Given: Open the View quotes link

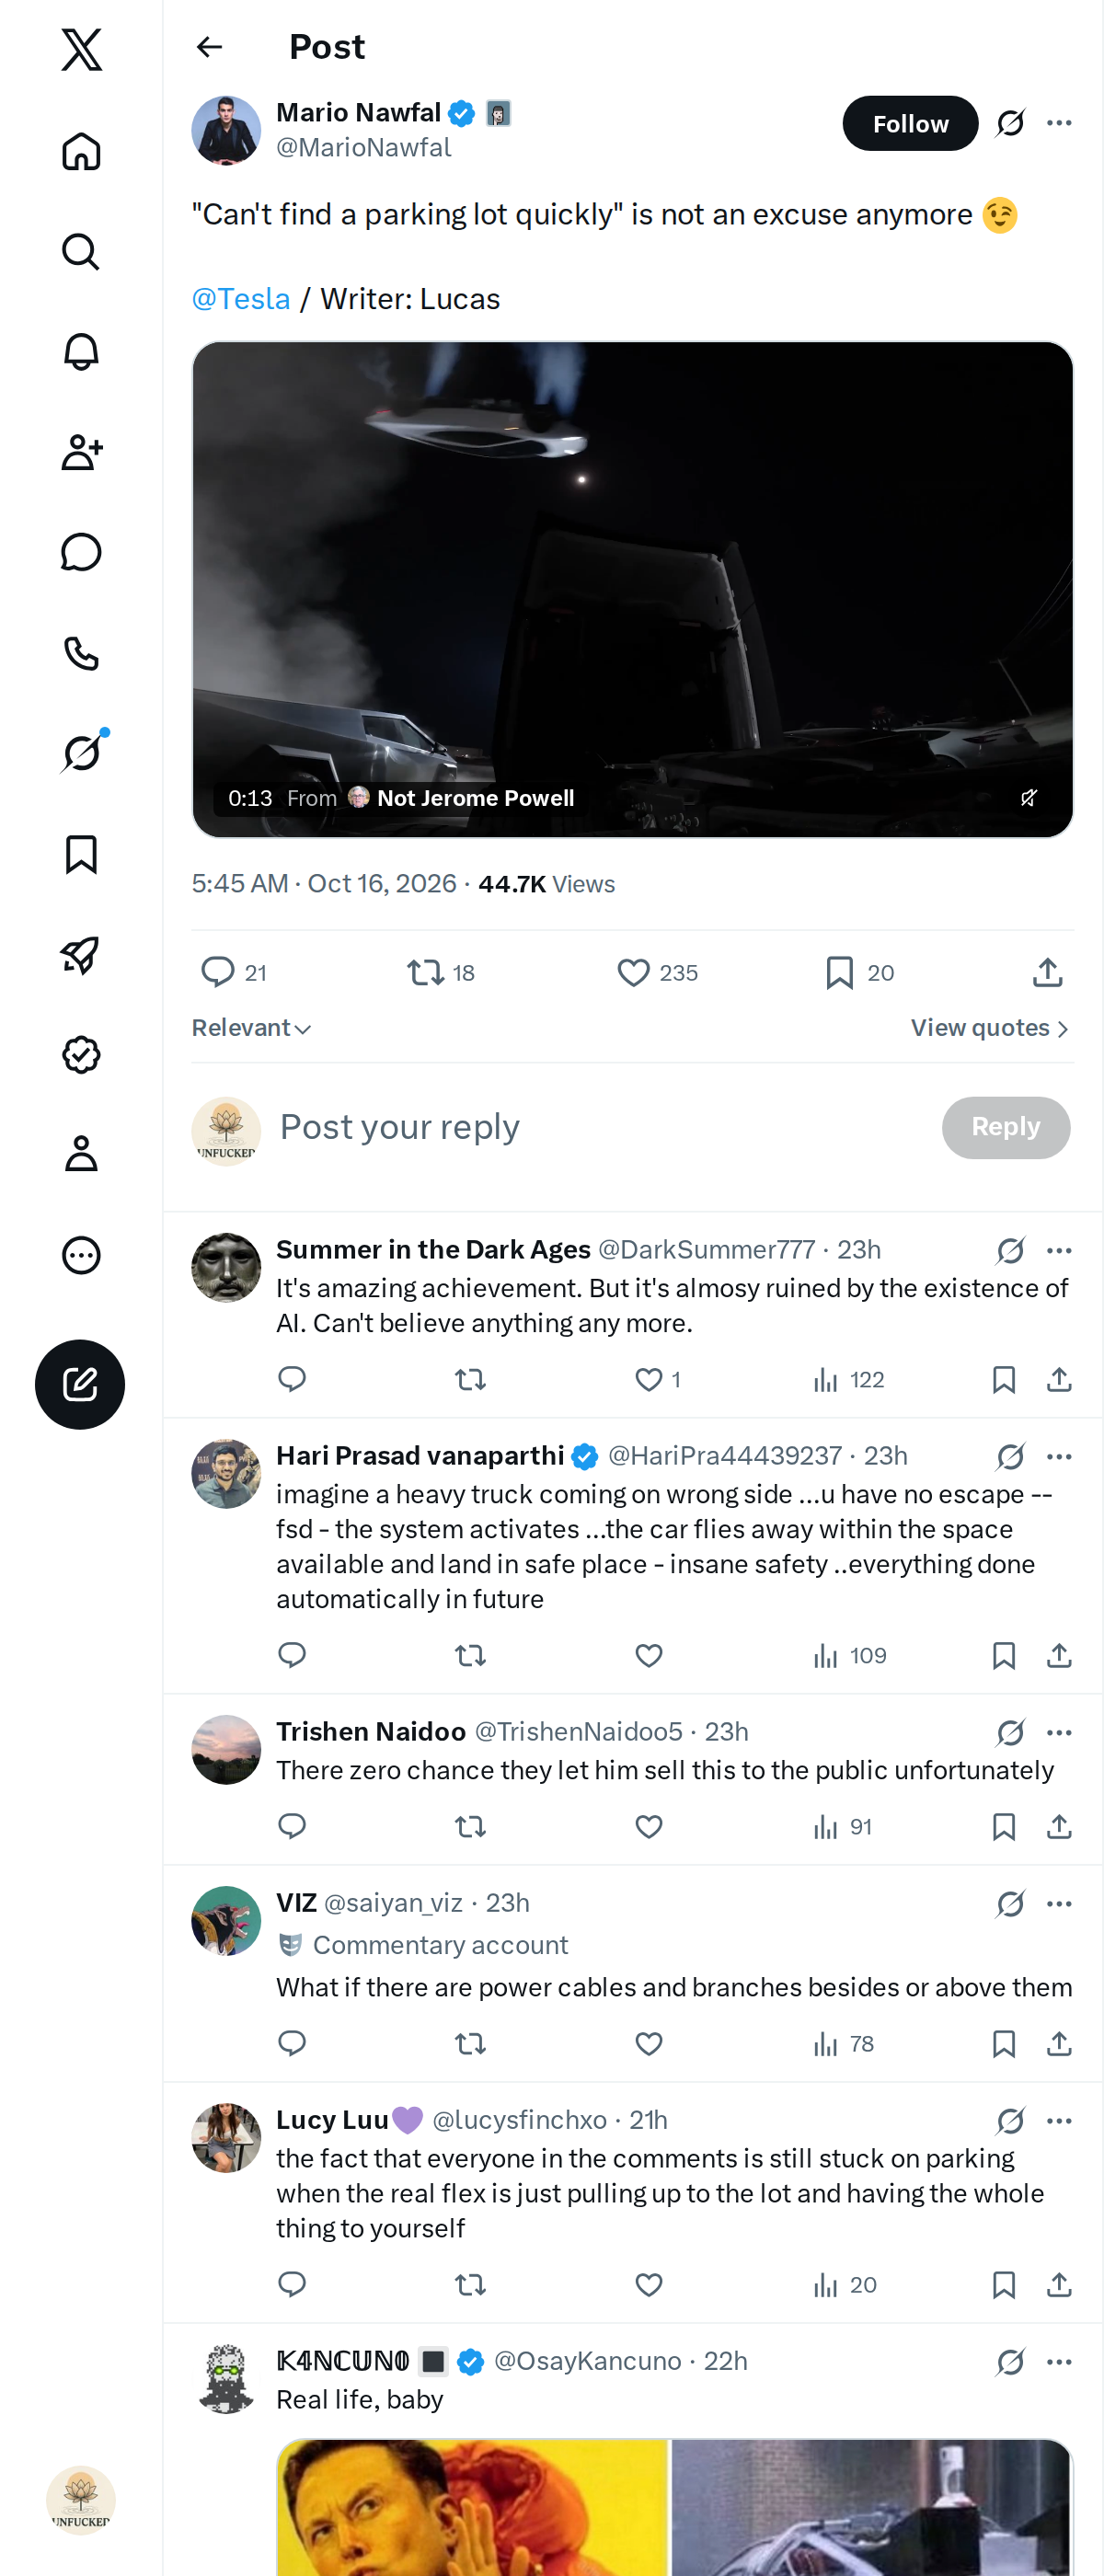Looking at the screenshot, I should (x=990, y=1028).
